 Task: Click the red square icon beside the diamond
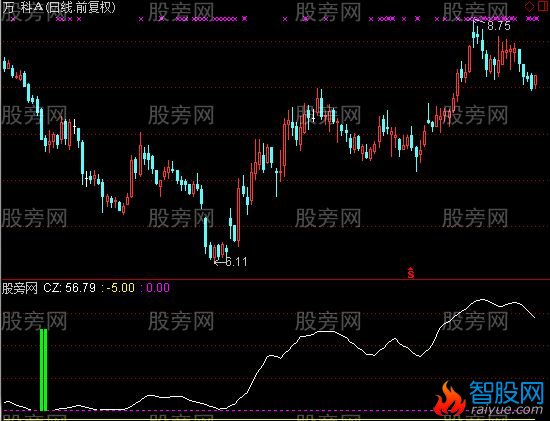pyautogui.click(x=542, y=6)
